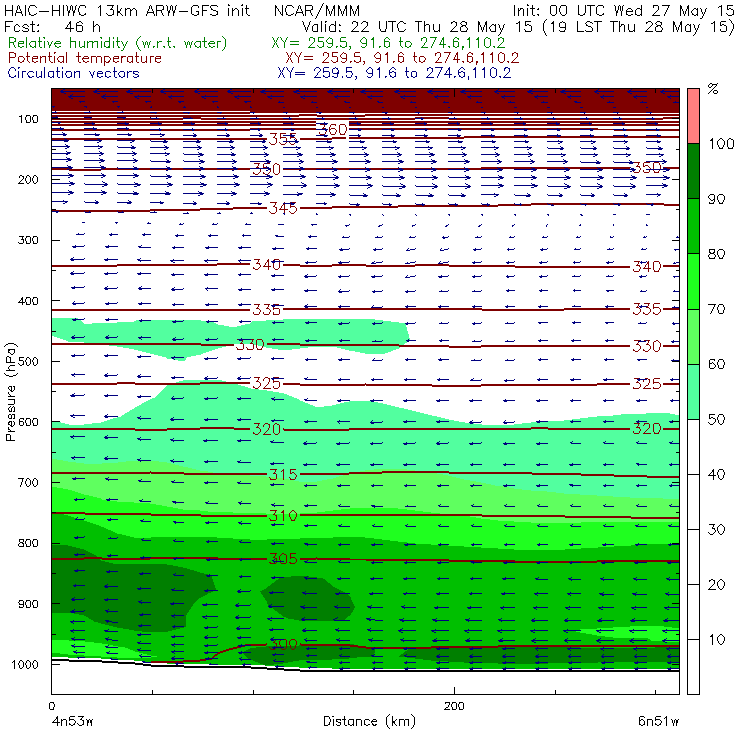Click the 'Fcst: 46 h' forecast text

(x=52, y=27)
